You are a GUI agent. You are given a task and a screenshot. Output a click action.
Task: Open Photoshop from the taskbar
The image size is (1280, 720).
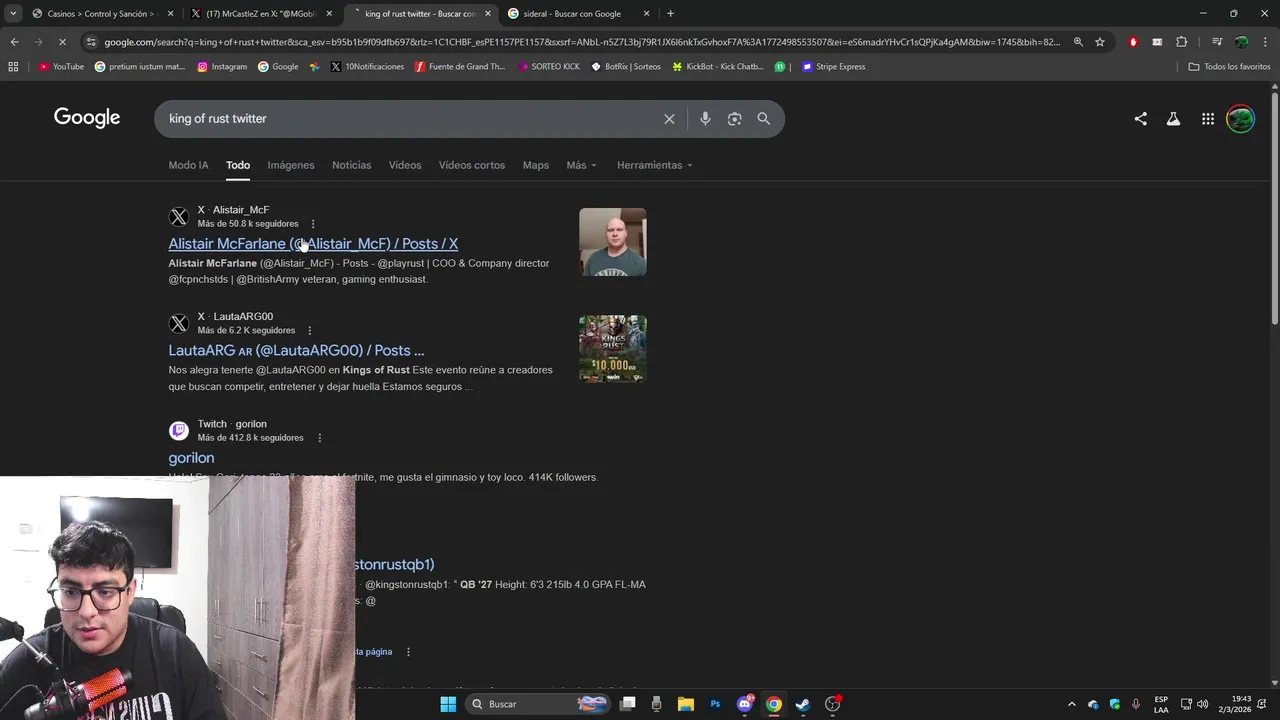point(715,704)
